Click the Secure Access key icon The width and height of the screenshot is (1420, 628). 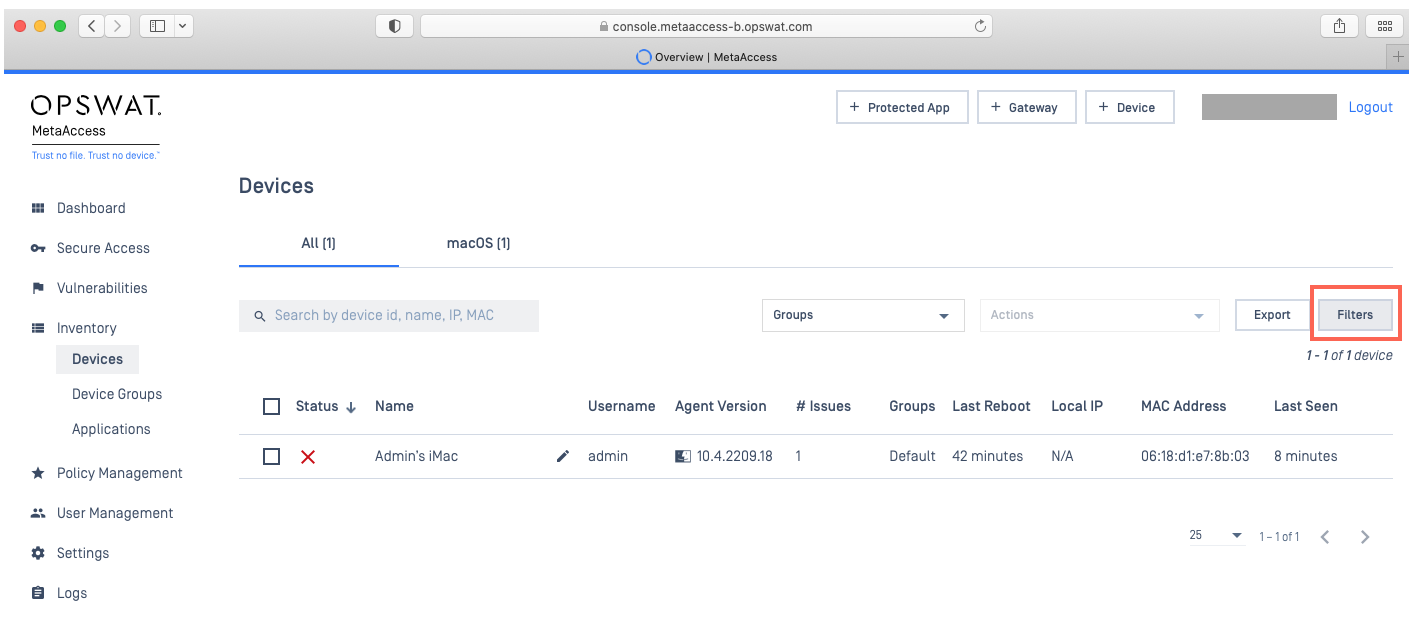pyautogui.click(x=38, y=248)
